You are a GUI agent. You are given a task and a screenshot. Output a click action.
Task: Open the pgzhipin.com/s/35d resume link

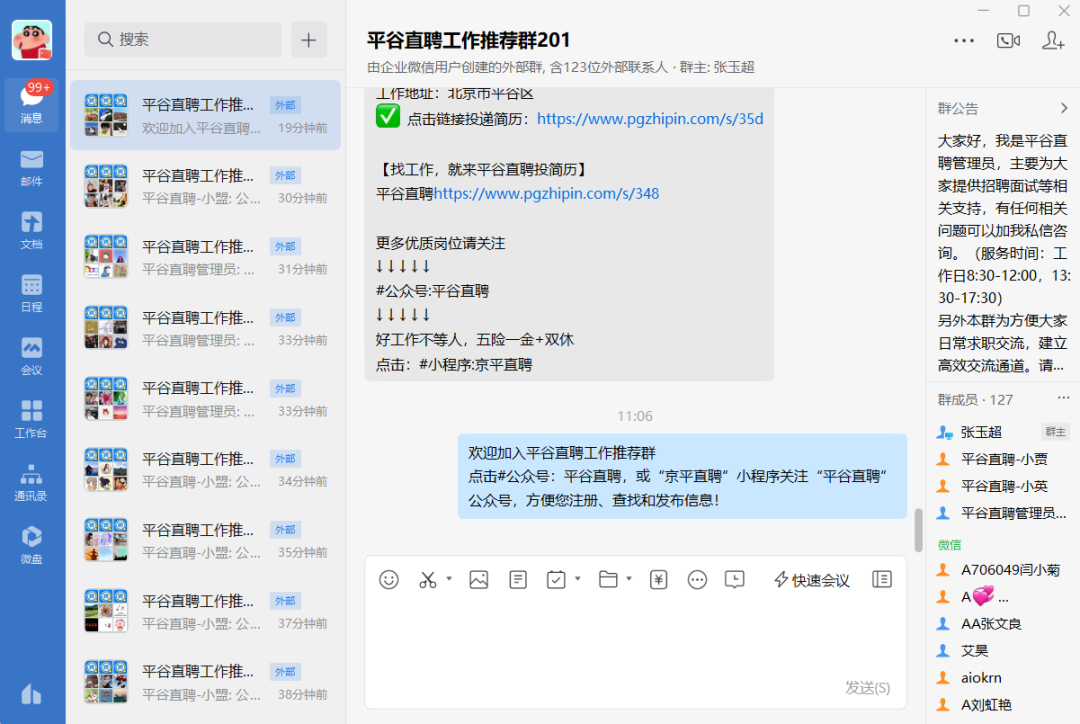pos(650,118)
